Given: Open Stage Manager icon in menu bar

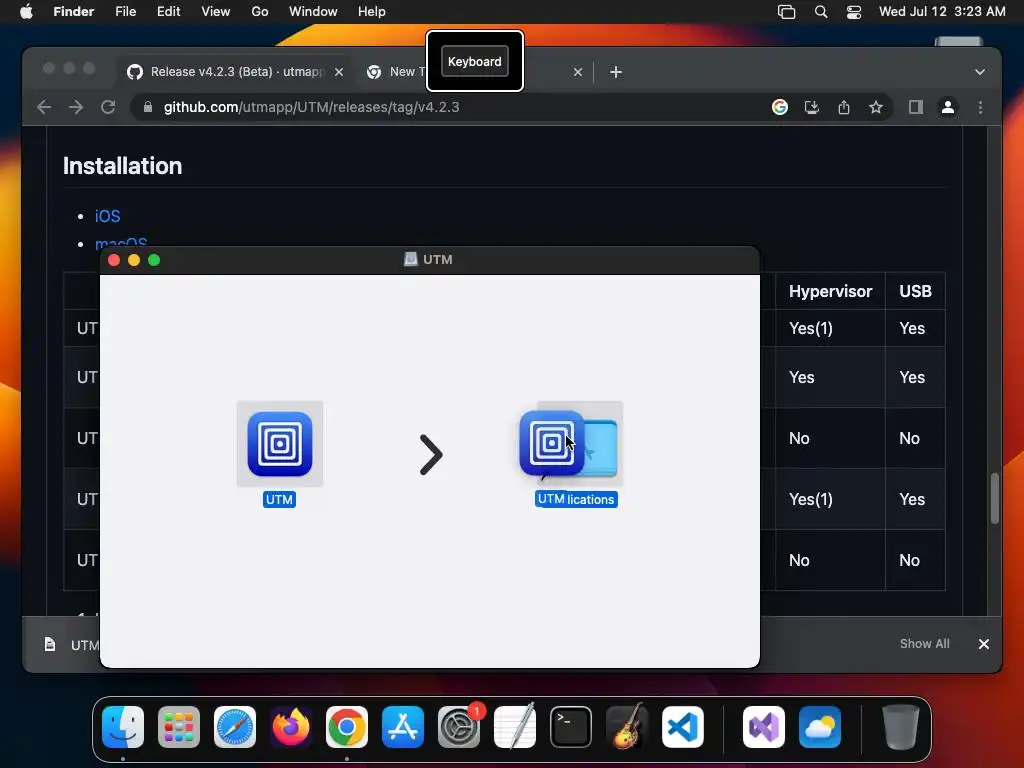Looking at the screenshot, I should click(786, 12).
